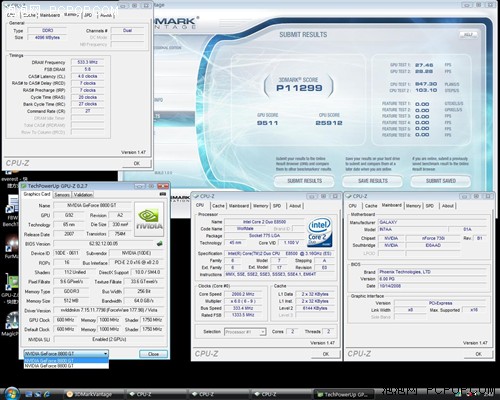The height and width of the screenshot is (400, 500).
Task: Choose the highlighted GeForce 8800 GT list entry
Action: click(x=66, y=361)
